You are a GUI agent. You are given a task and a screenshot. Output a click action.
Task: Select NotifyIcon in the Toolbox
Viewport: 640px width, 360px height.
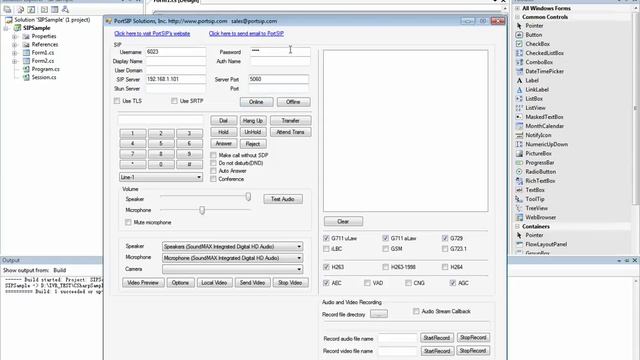(538, 135)
